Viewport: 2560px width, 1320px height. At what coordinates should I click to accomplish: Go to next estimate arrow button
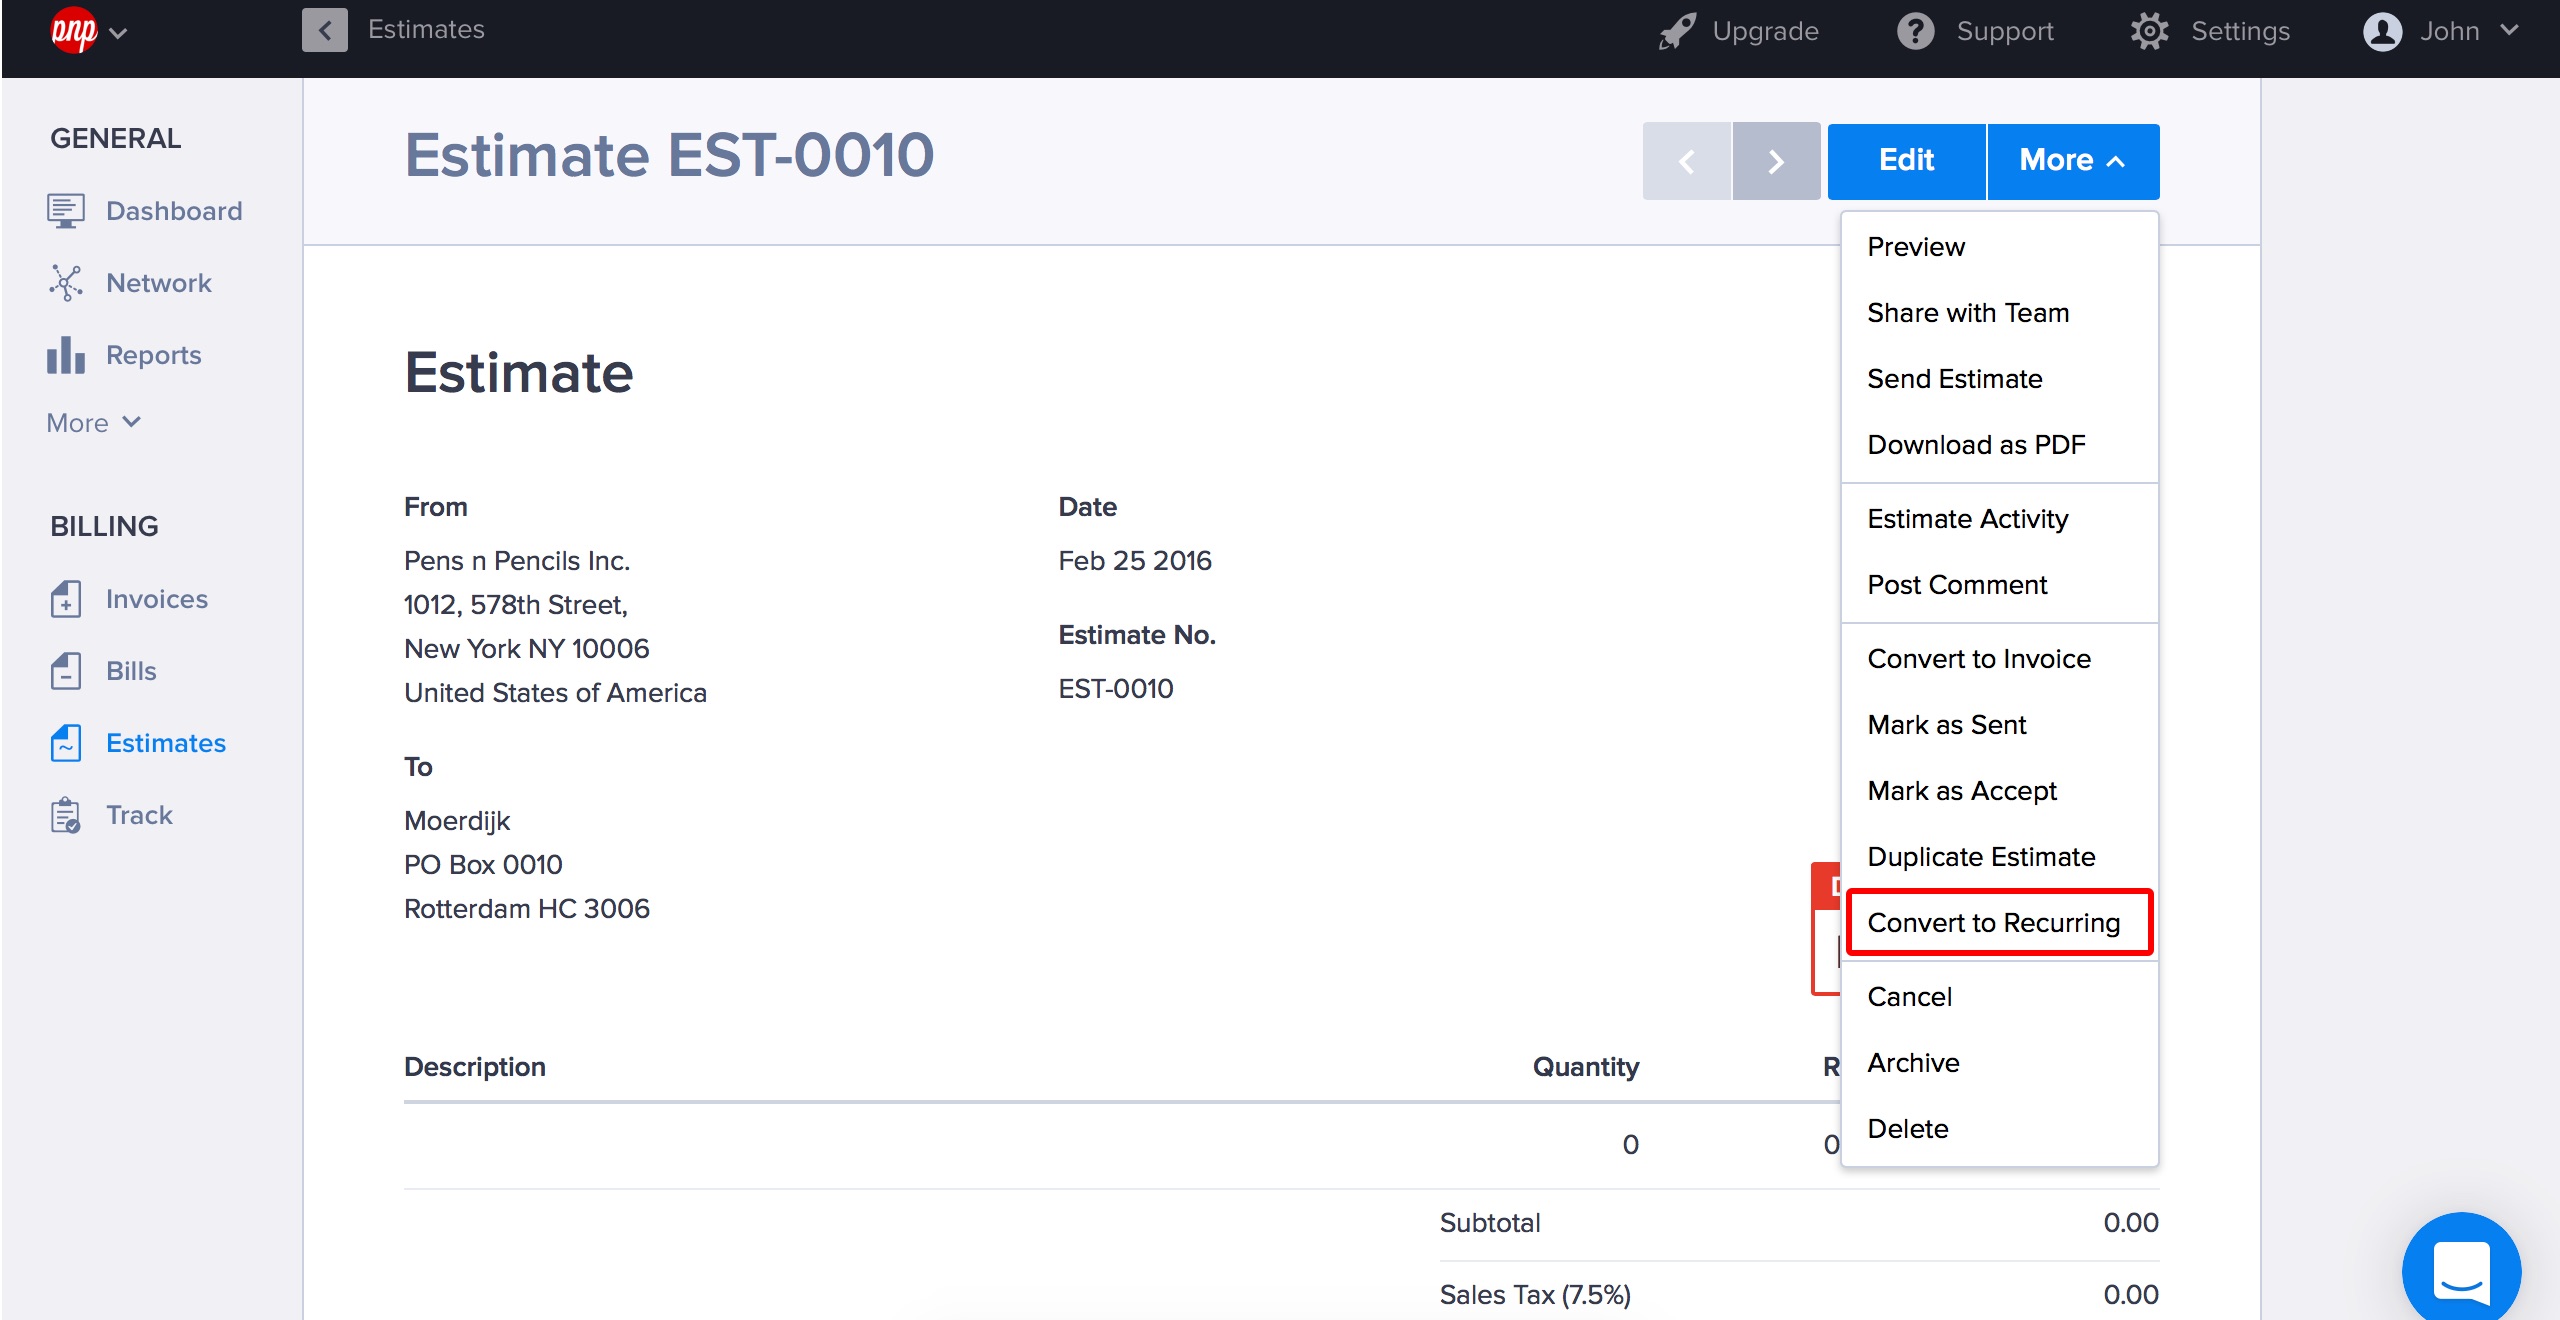(1776, 161)
